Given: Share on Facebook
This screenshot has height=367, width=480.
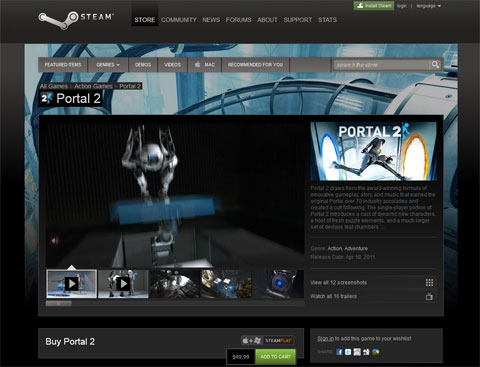Looking at the screenshot, I should point(339,352).
